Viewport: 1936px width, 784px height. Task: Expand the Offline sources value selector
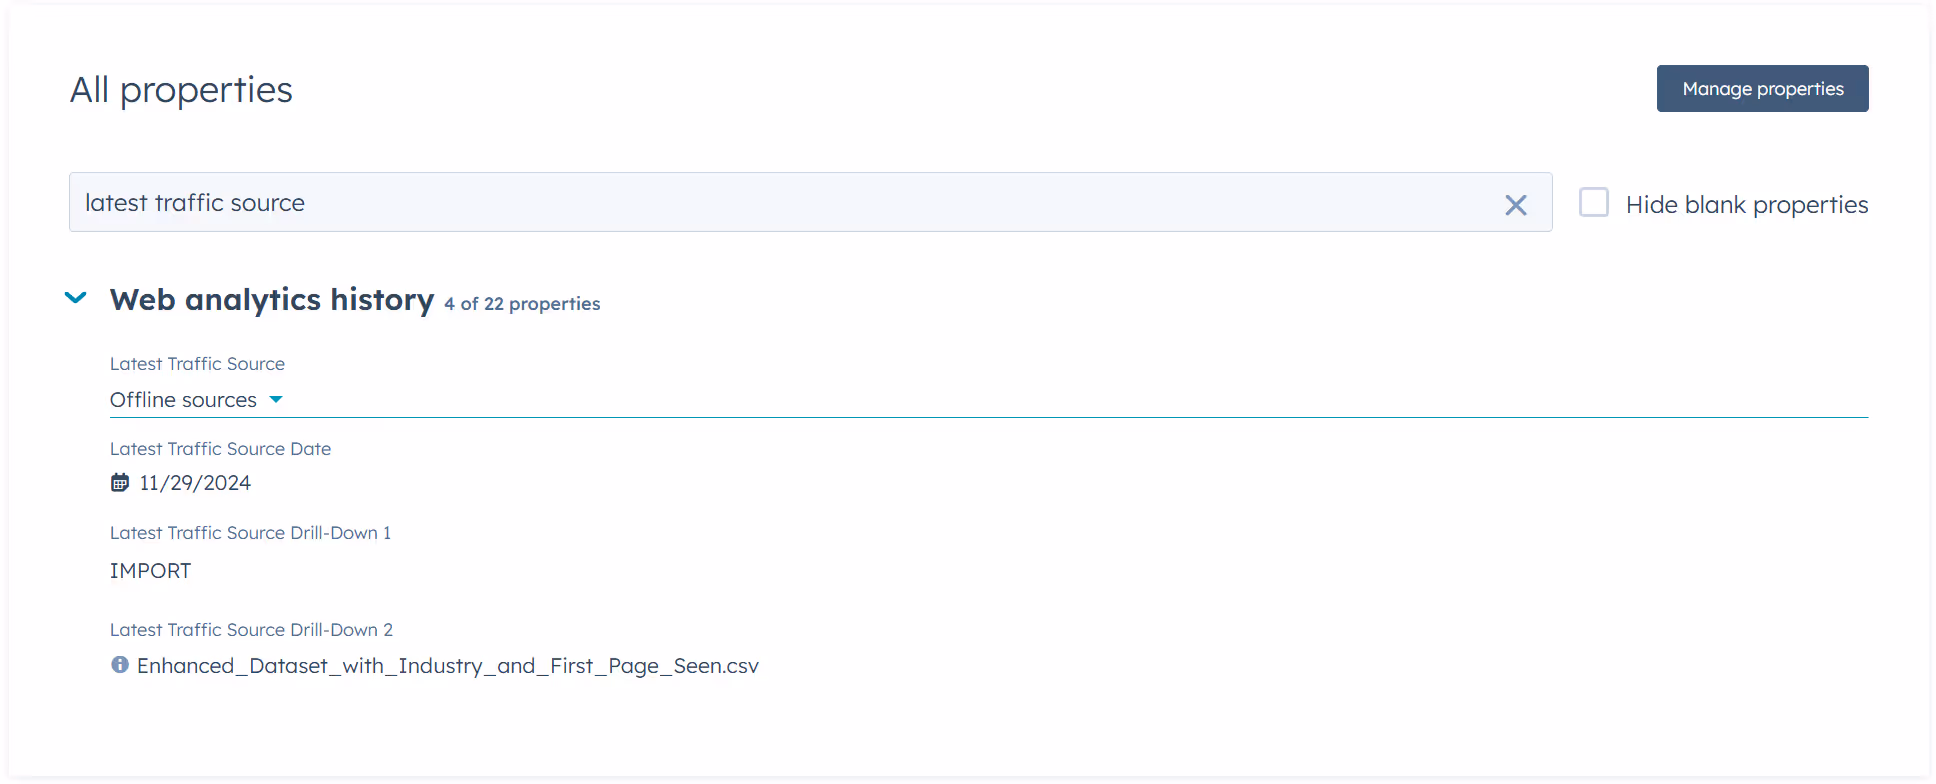pyautogui.click(x=276, y=399)
